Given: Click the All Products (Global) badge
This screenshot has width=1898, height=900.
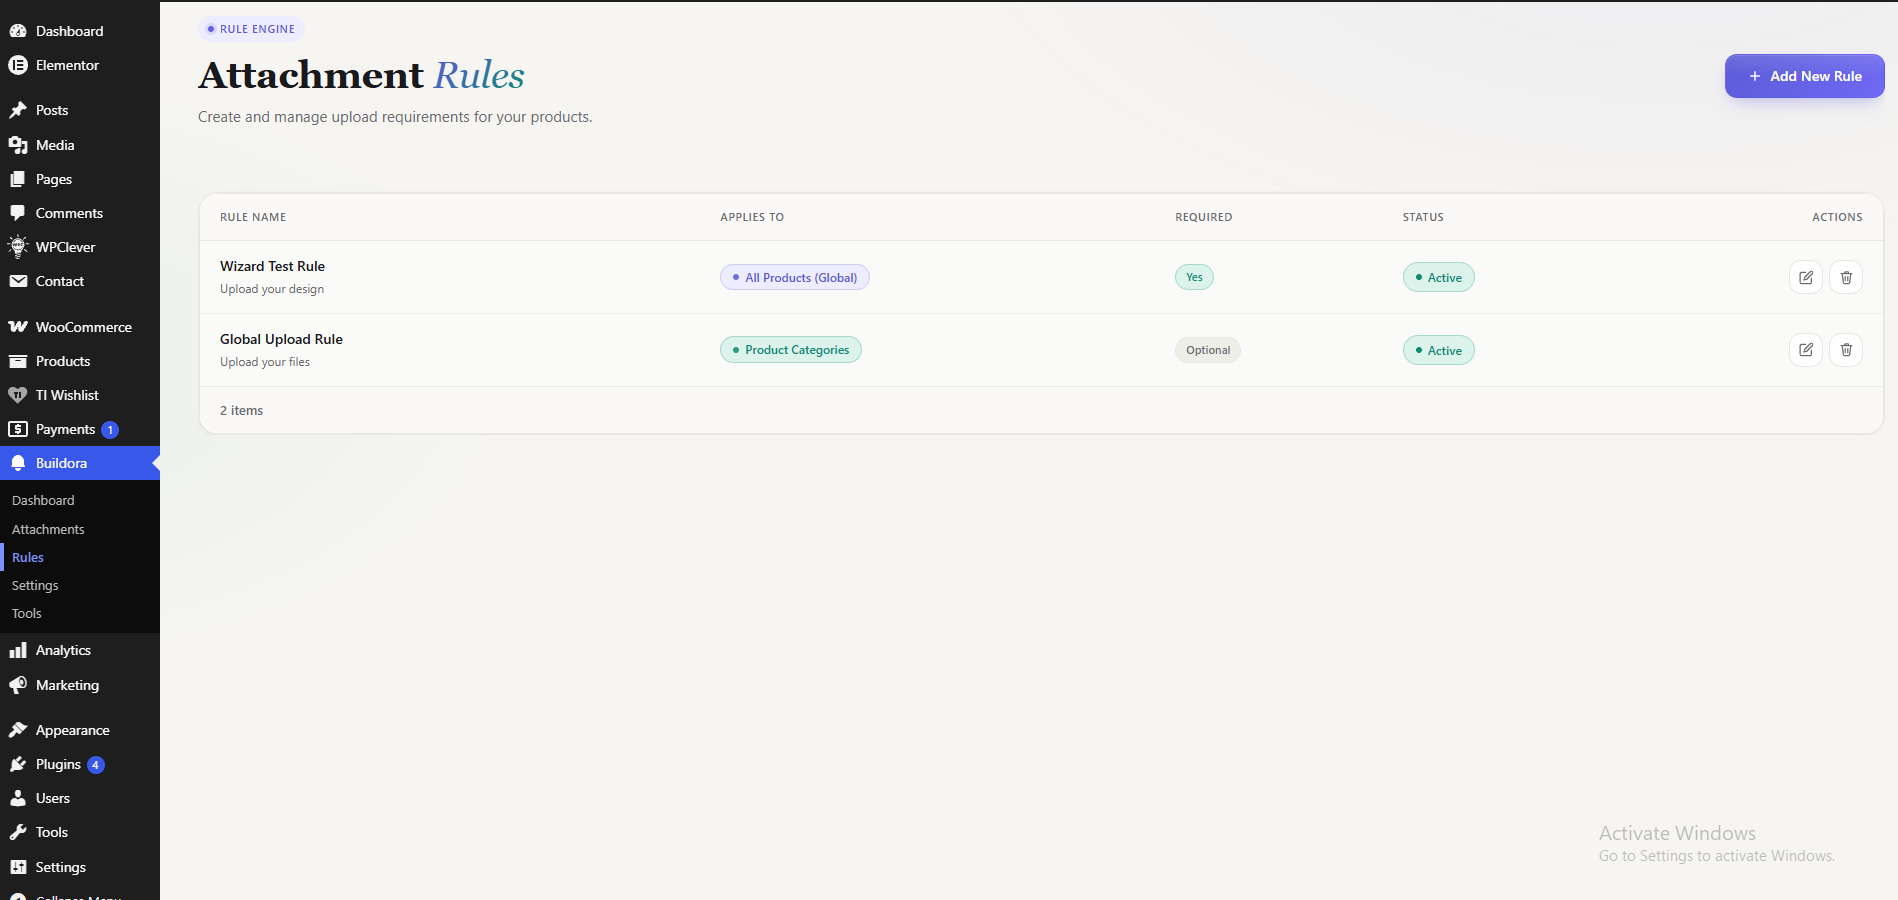Looking at the screenshot, I should [795, 277].
